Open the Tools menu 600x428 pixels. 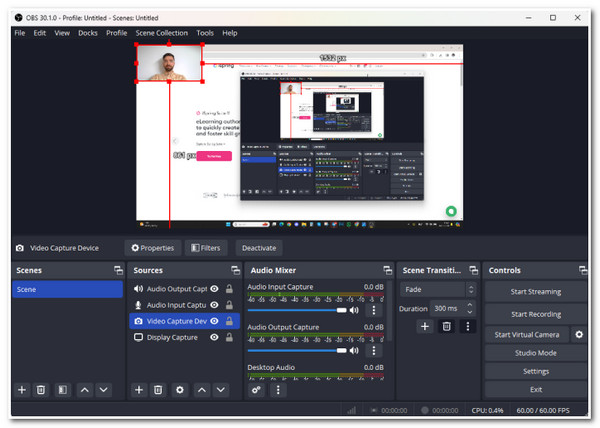tap(205, 33)
